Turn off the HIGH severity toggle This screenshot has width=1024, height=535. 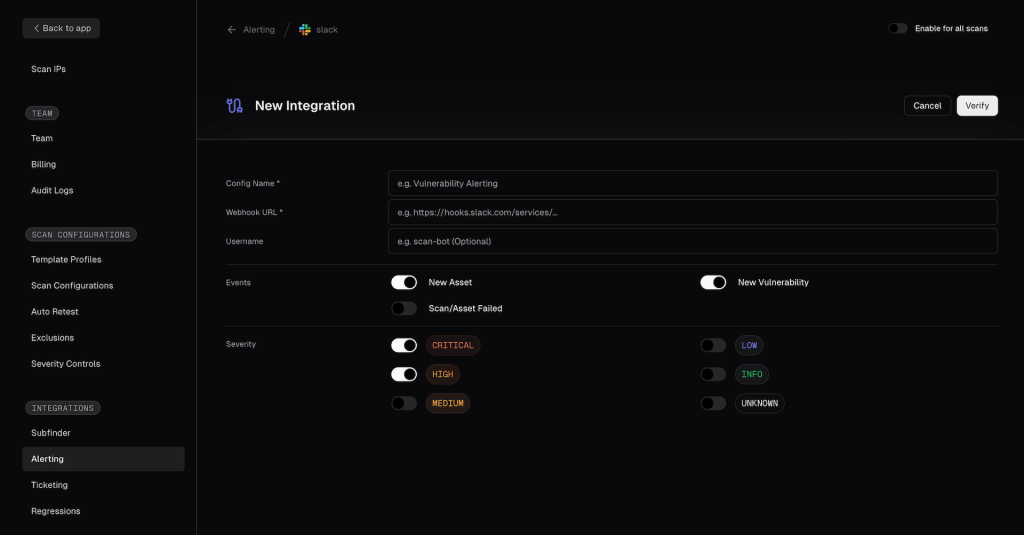coord(404,374)
